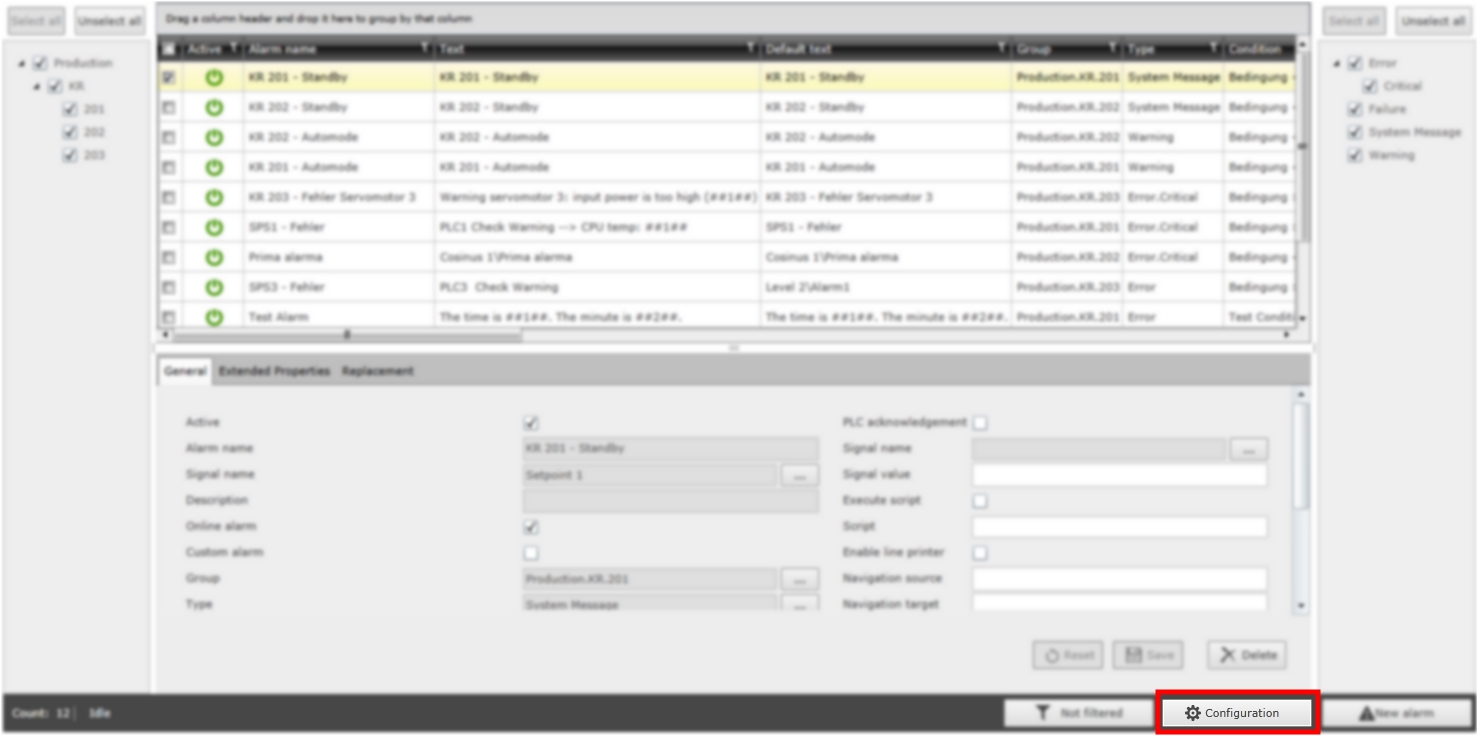
Task: Click the alarm grid horizontal scrollbar thumb
Action: (x=345, y=336)
